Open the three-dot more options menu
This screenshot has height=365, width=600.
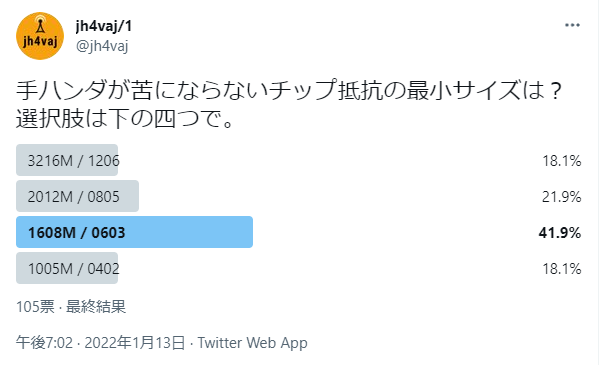point(572,25)
